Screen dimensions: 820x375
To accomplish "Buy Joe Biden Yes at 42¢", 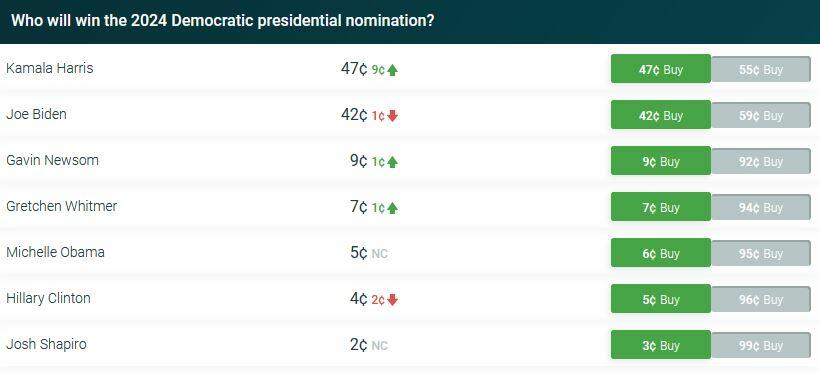I will [x=660, y=115].
